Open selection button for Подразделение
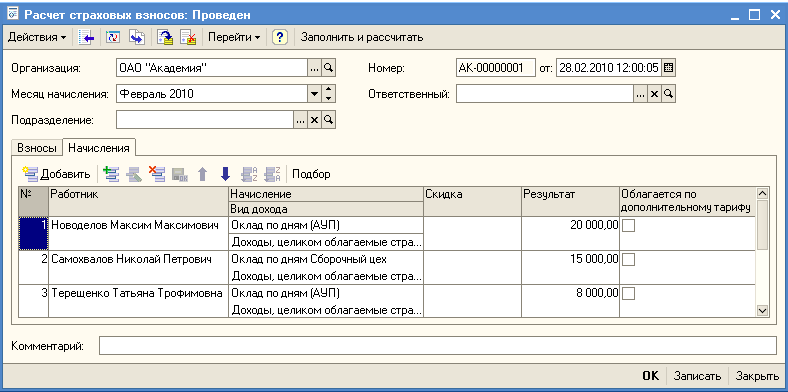 coord(301,120)
